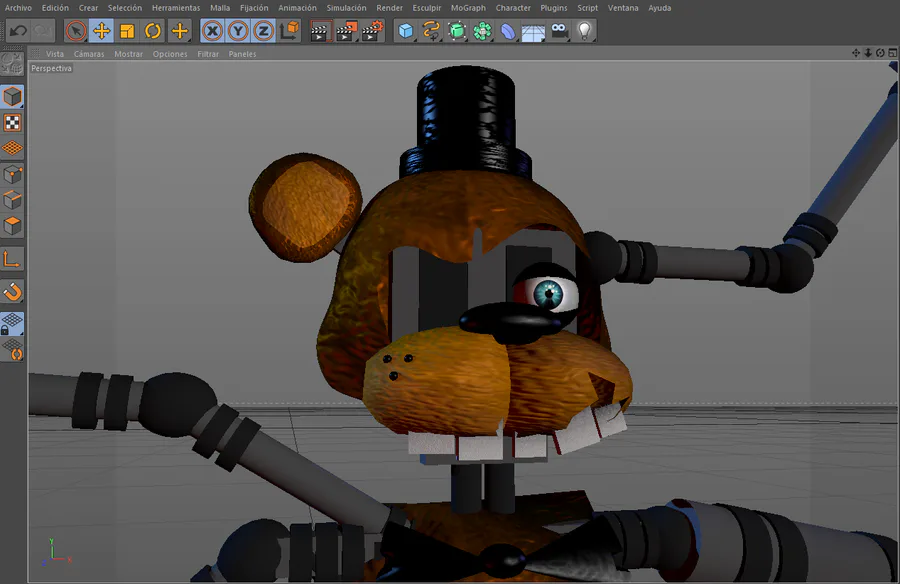900x584 pixels.
Task: Toggle snapping with the magnet icon
Action: (12, 292)
